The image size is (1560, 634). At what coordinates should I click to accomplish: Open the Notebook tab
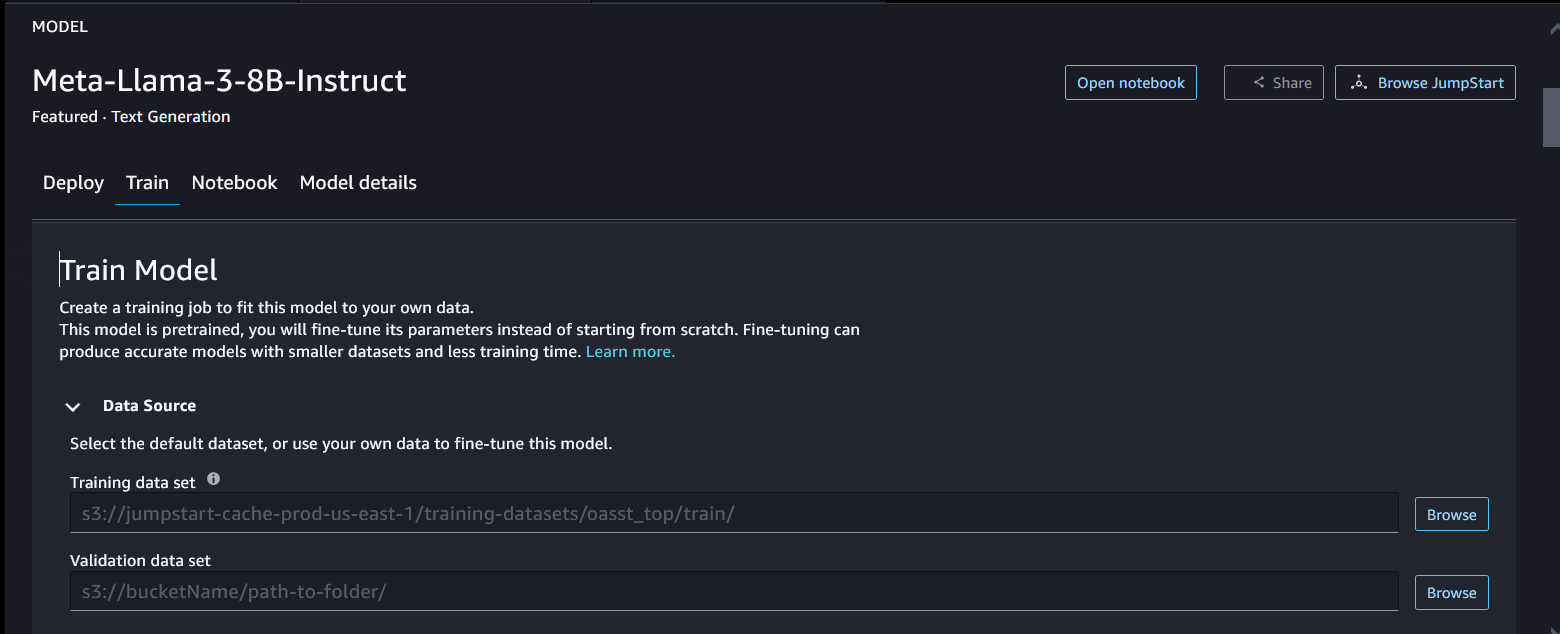[x=234, y=183]
